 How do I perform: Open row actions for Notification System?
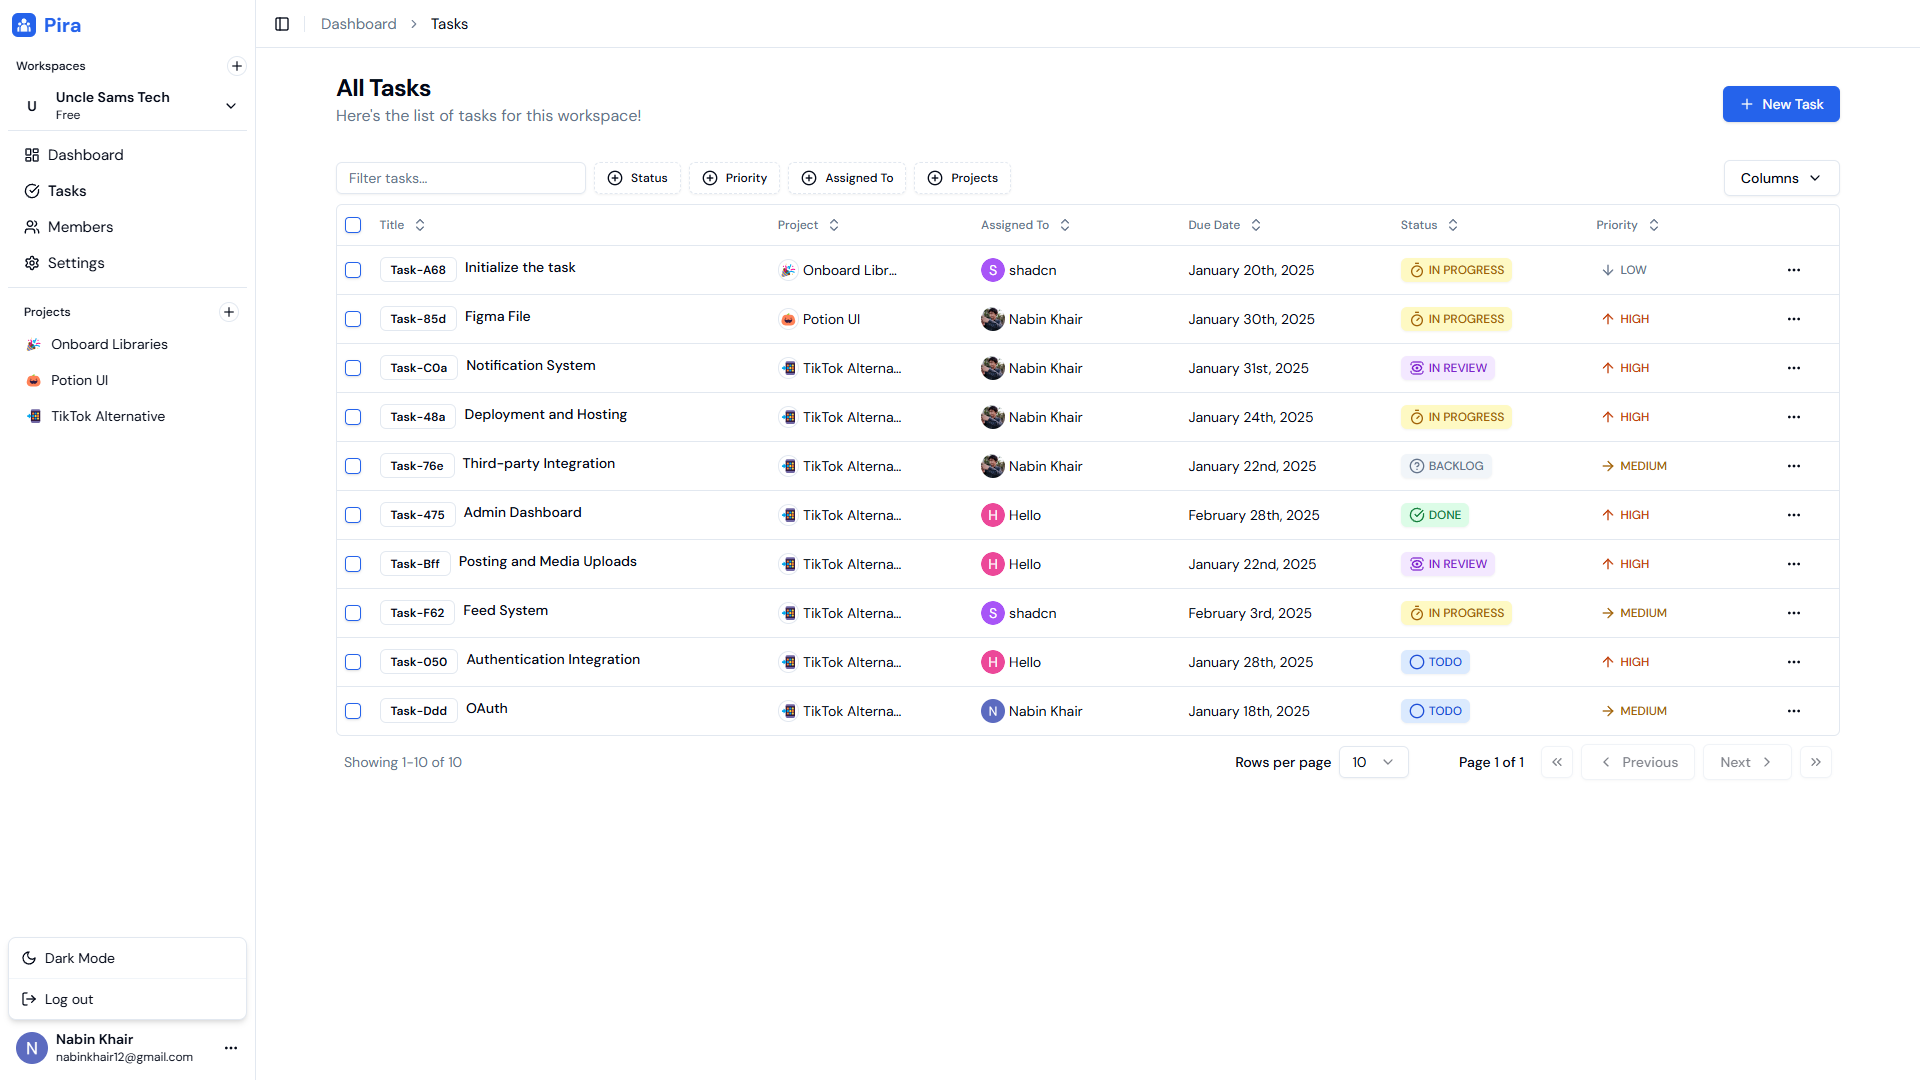point(1794,368)
